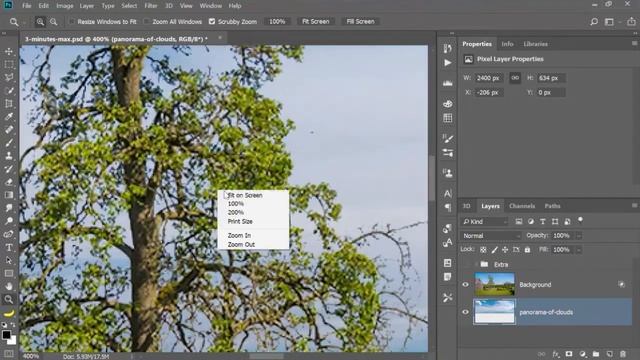Choose Fit on Screen in context menu

[245, 196]
